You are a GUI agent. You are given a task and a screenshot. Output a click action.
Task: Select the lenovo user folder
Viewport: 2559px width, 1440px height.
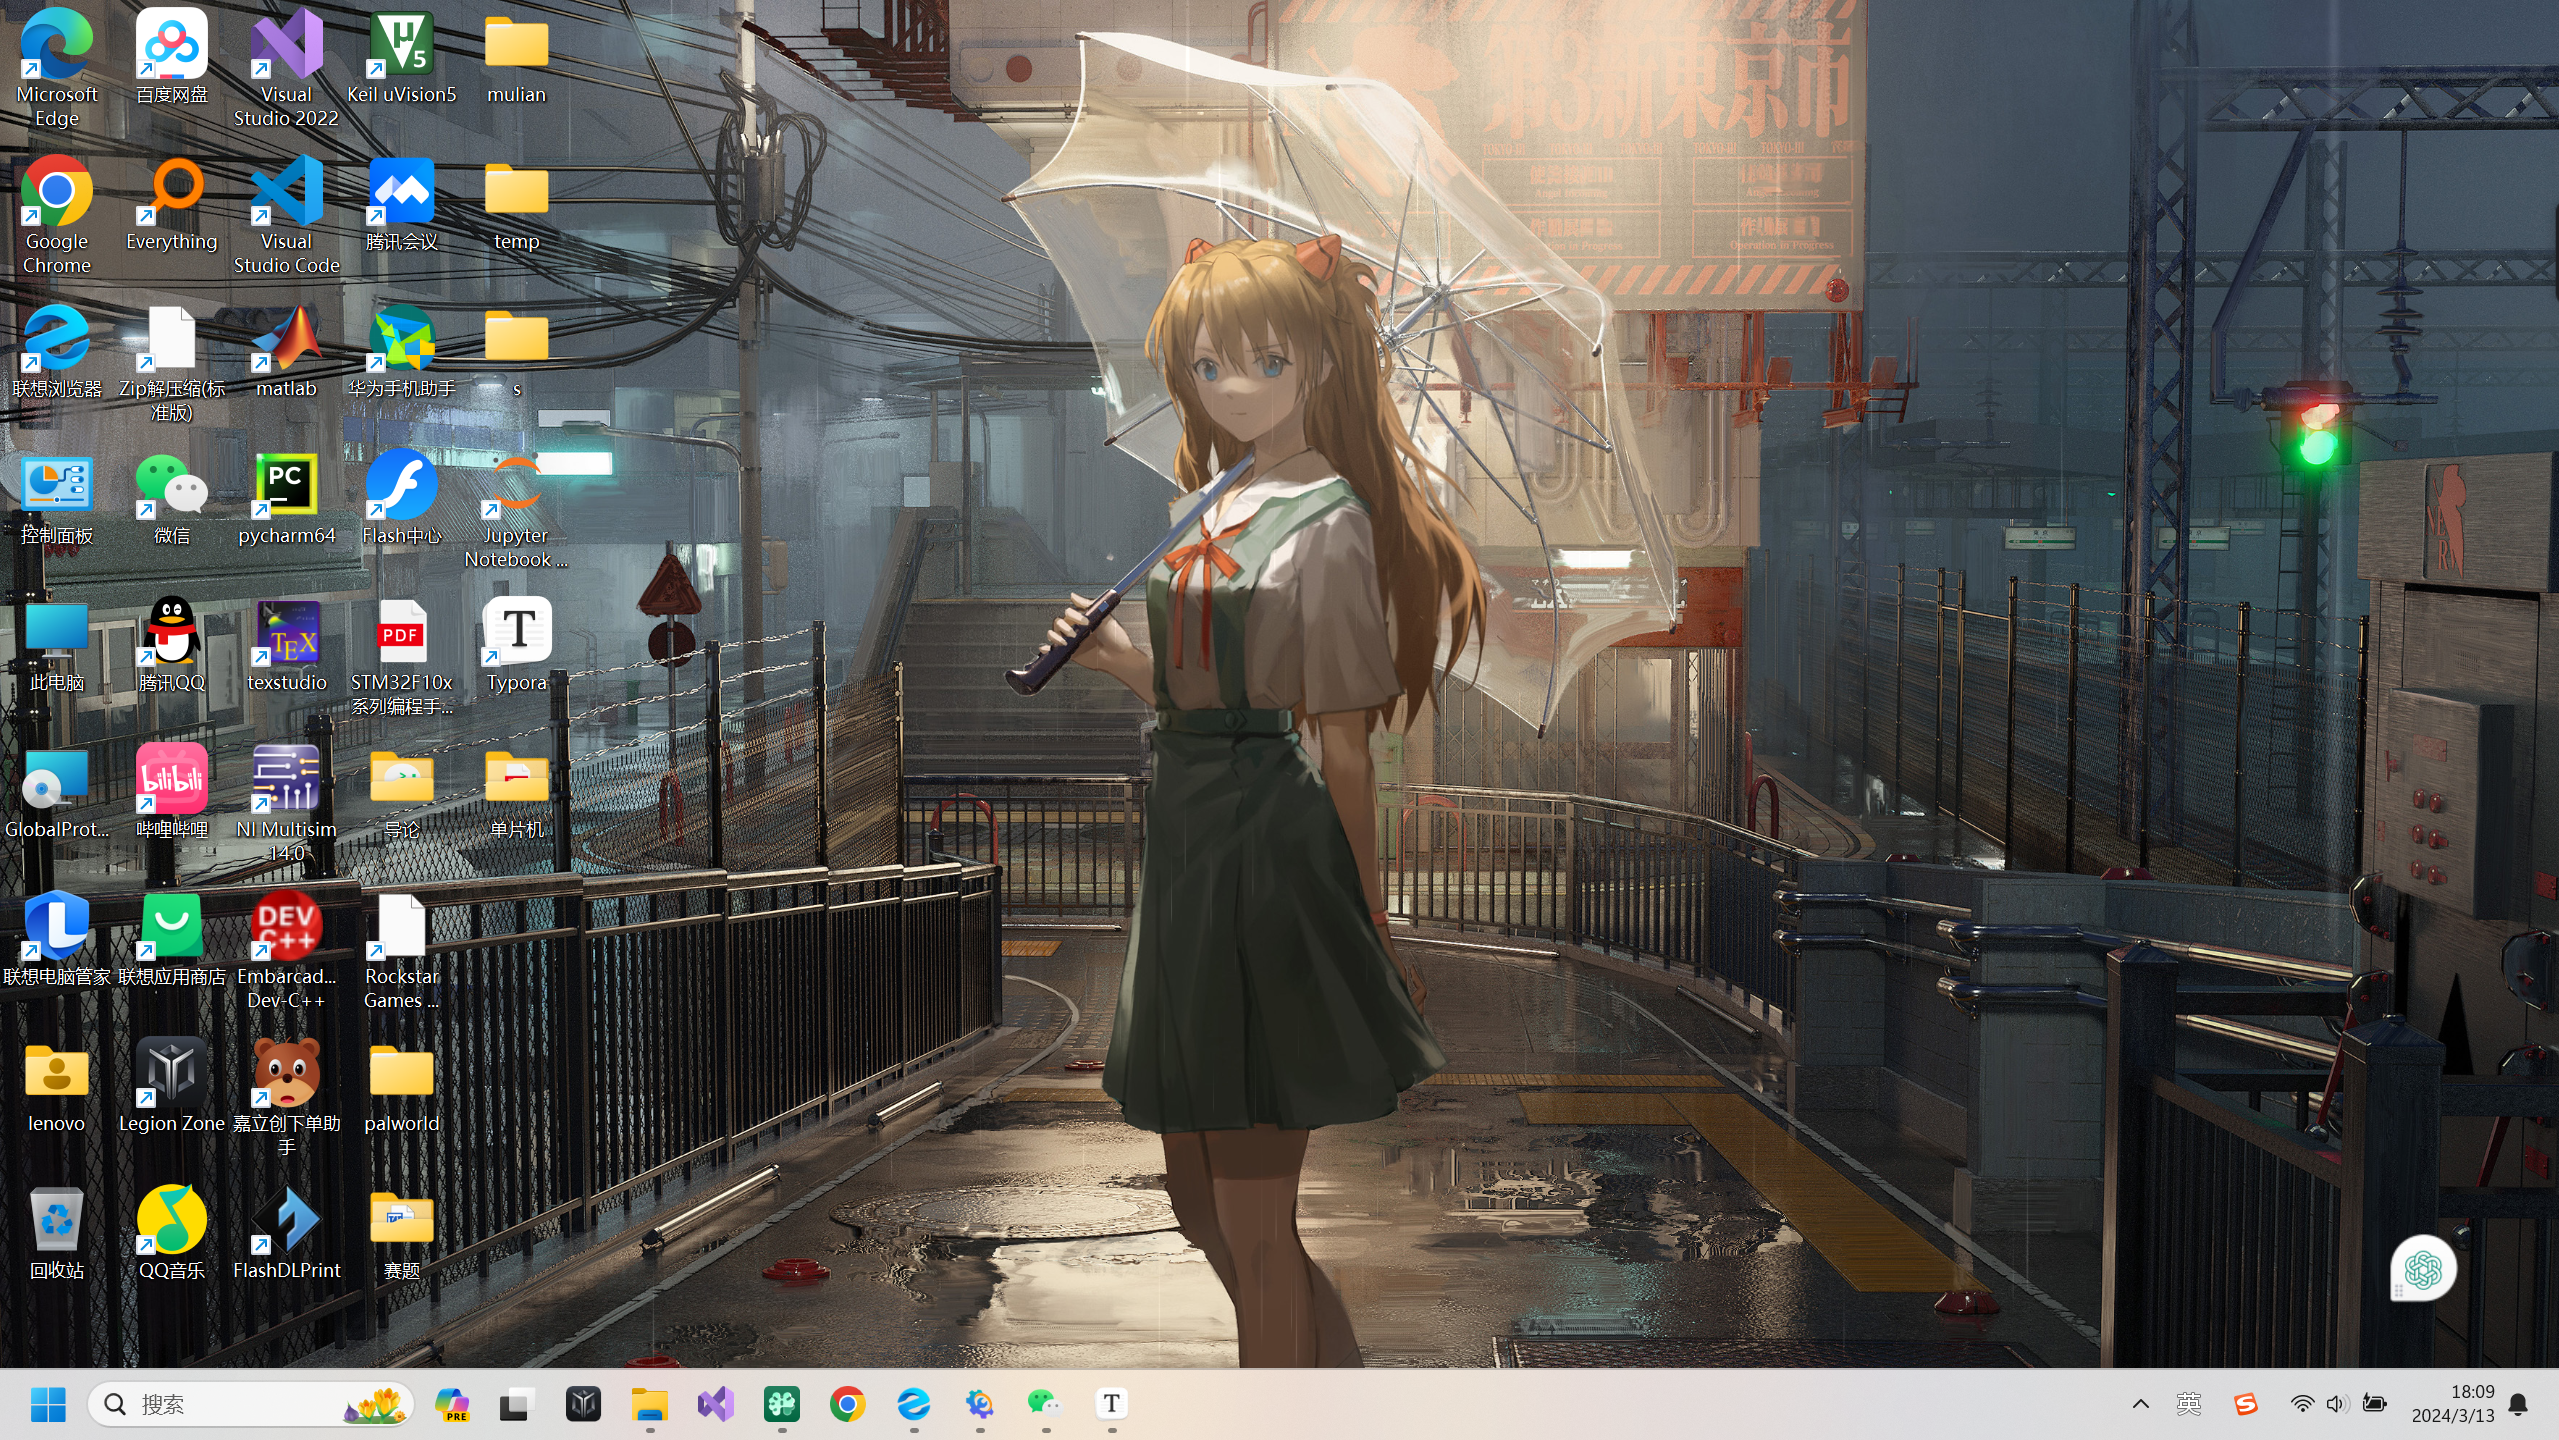click(57, 1086)
